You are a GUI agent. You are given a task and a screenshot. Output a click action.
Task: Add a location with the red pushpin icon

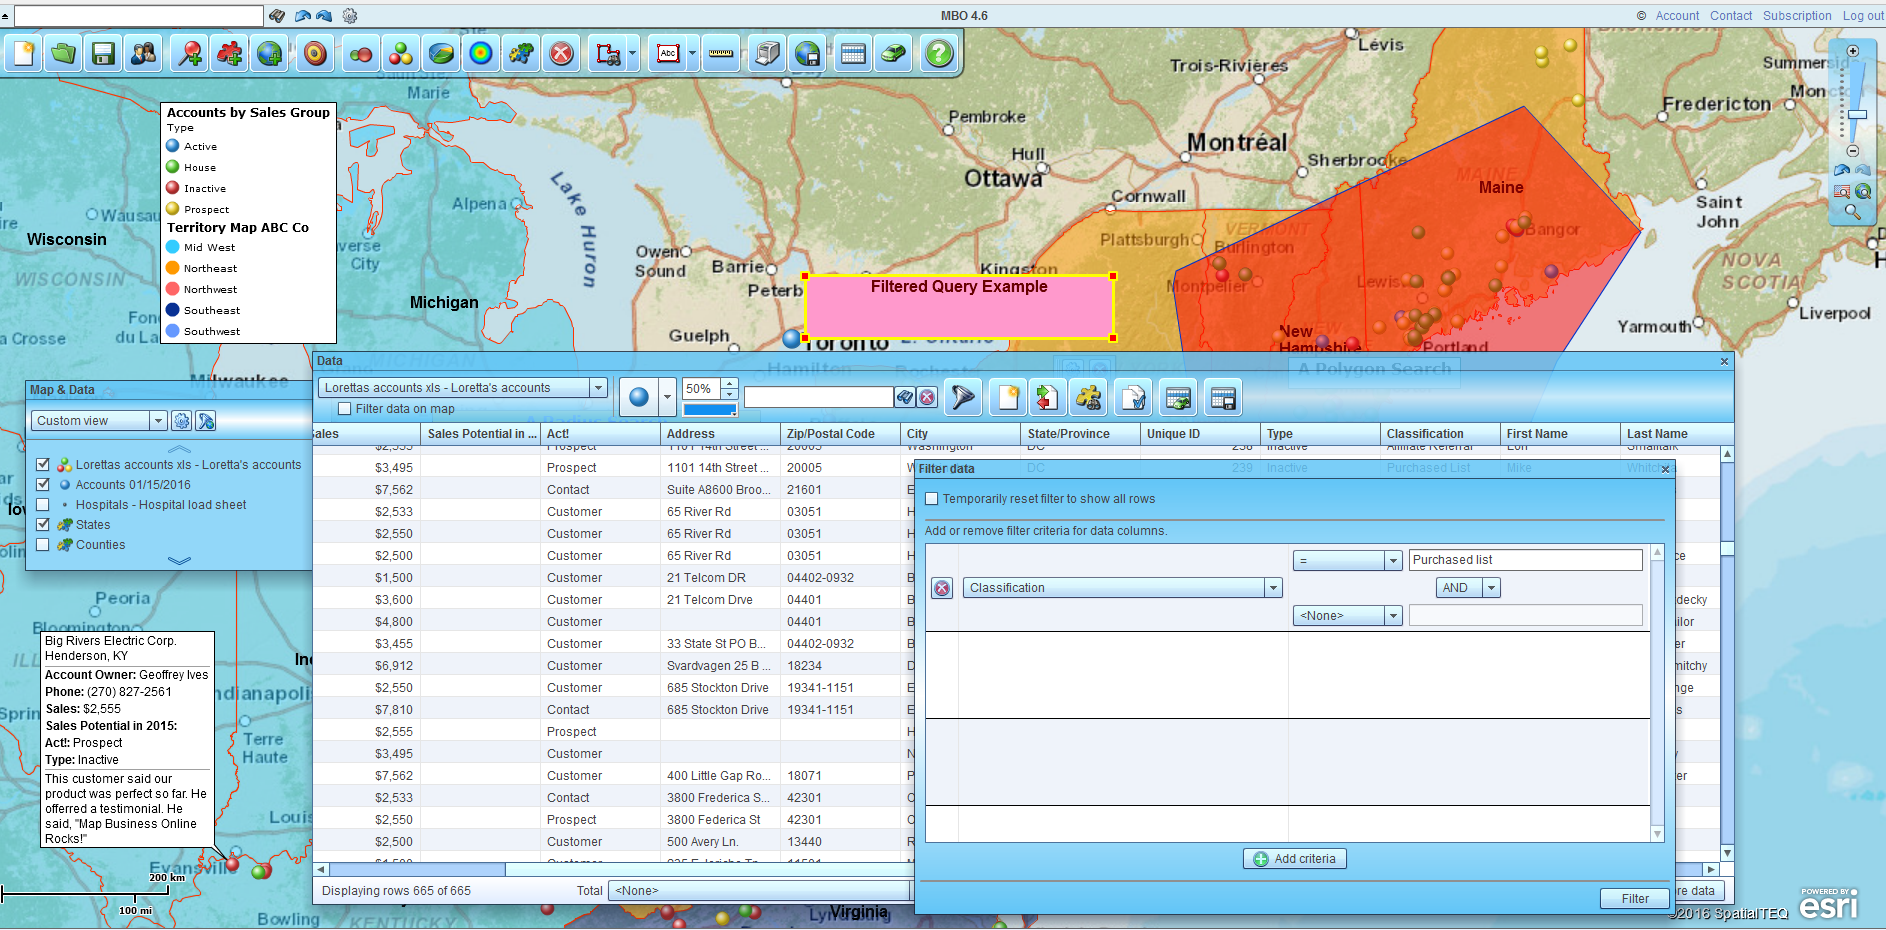pyautogui.click(x=190, y=53)
